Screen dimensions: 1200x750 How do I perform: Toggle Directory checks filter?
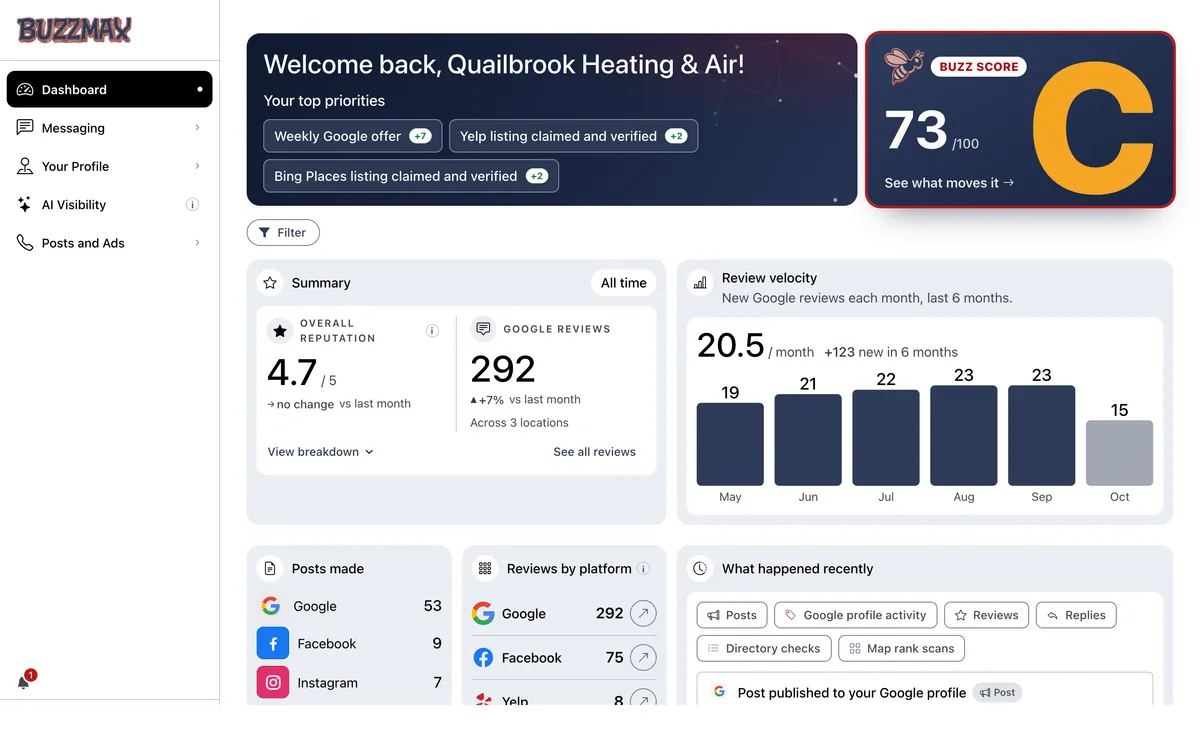pyautogui.click(x=763, y=648)
